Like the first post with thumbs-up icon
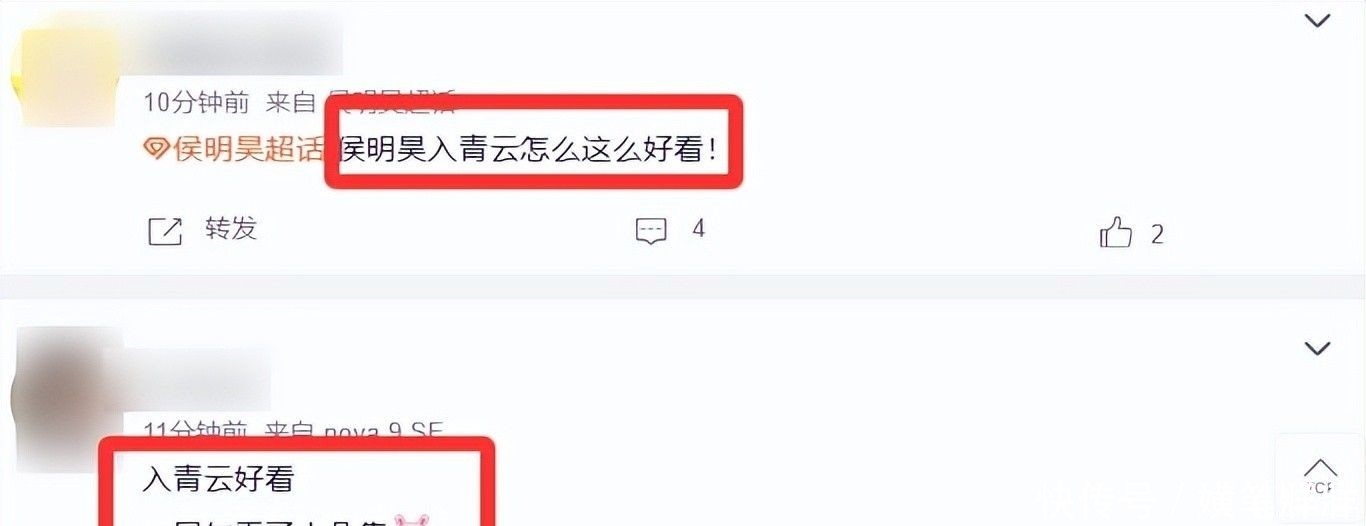The width and height of the screenshot is (1366, 526). (x=1116, y=233)
